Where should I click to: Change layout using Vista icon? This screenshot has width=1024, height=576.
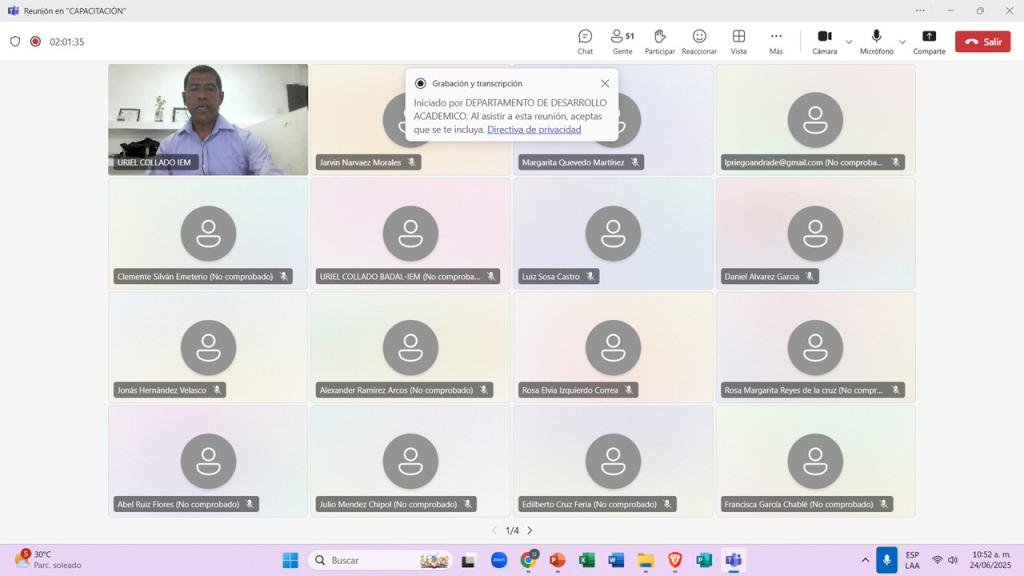coord(738,41)
